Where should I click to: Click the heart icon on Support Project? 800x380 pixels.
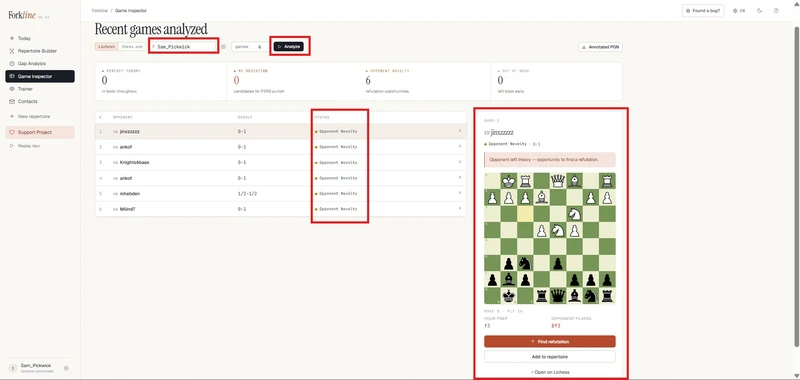pos(12,132)
